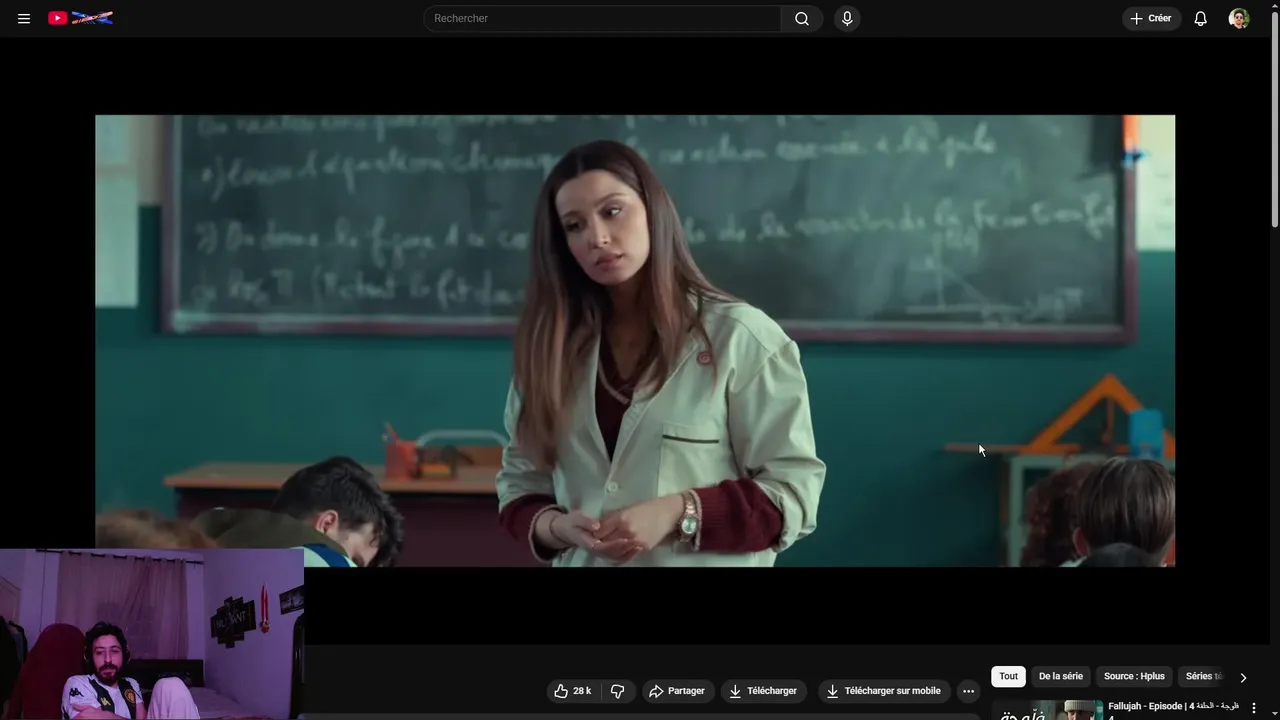The height and width of the screenshot is (720, 1280).
Task: Open the more actions ellipsis button
Action: click(968, 691)
